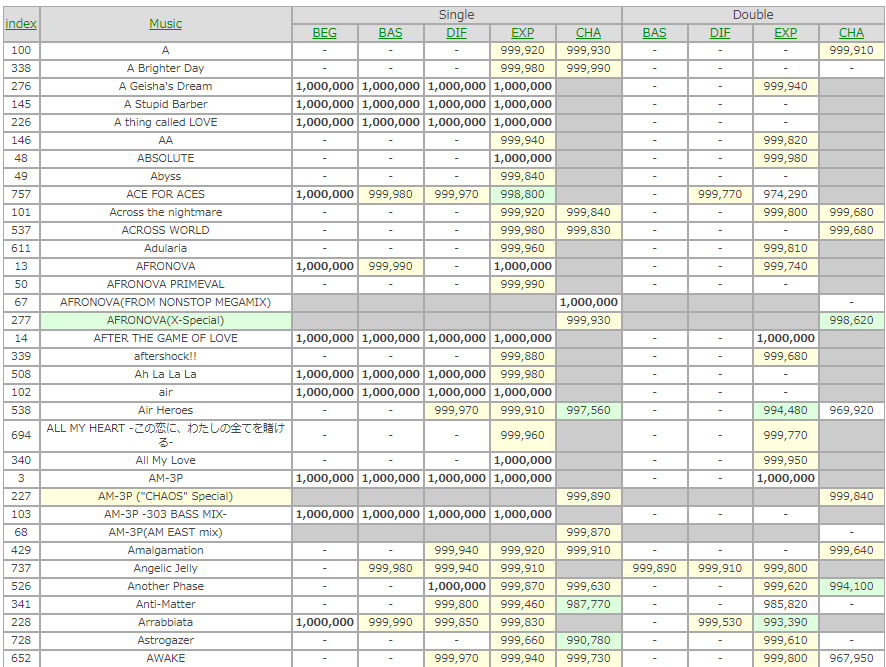Select the song title 'ABSOLUTE'
Screen dimensions: 886x667
(166, 158)
